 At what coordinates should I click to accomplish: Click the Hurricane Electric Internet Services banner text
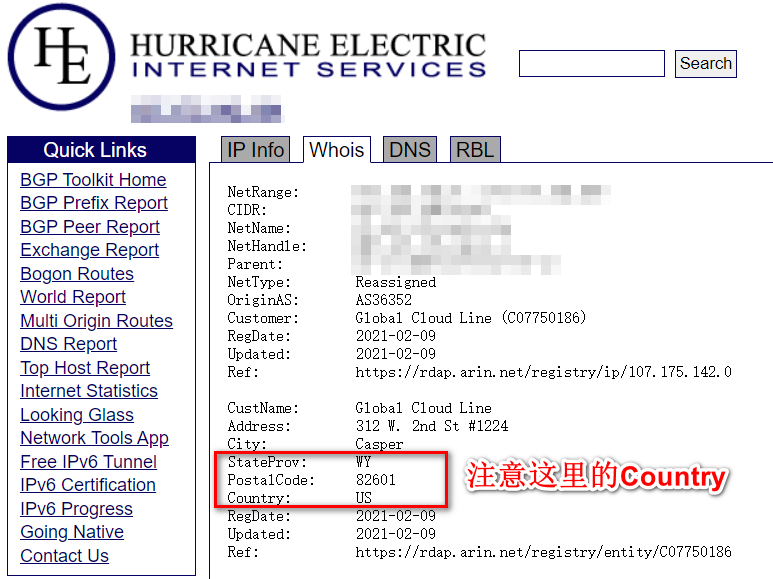[x=309, y=55]
